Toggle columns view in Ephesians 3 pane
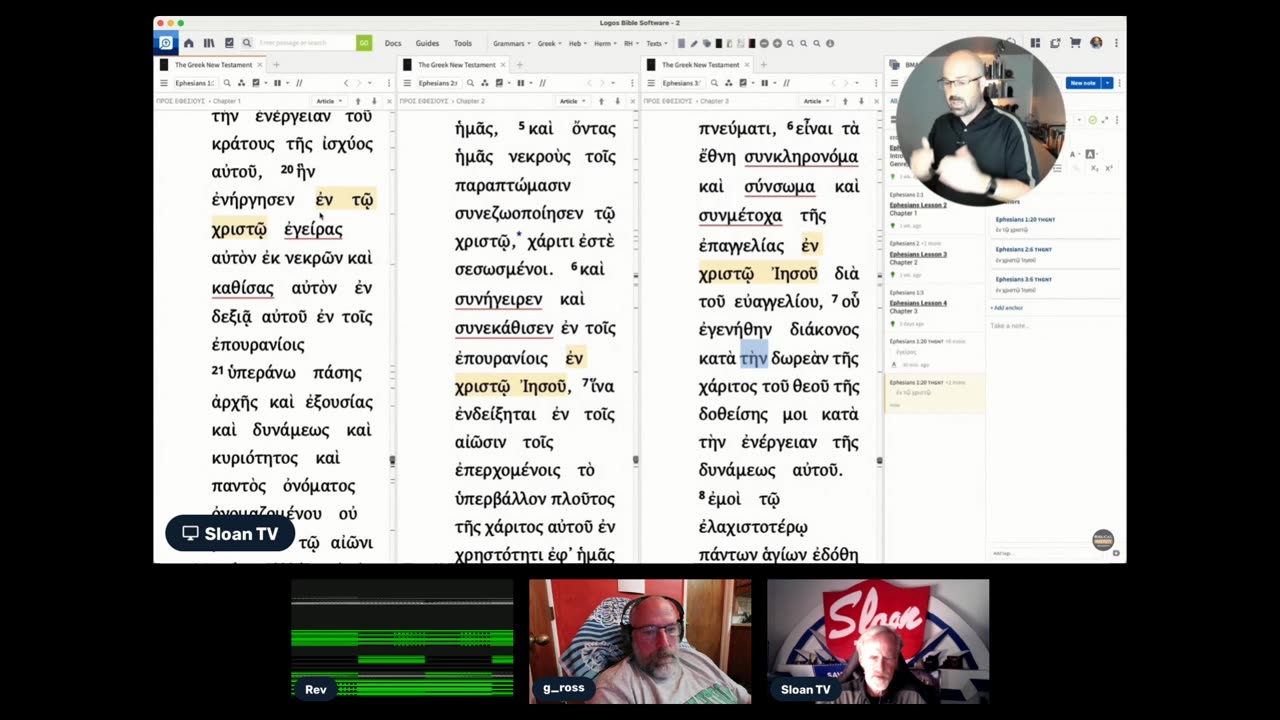The height and width of the screenshot is (720, 1280). (x=765, y=83)
